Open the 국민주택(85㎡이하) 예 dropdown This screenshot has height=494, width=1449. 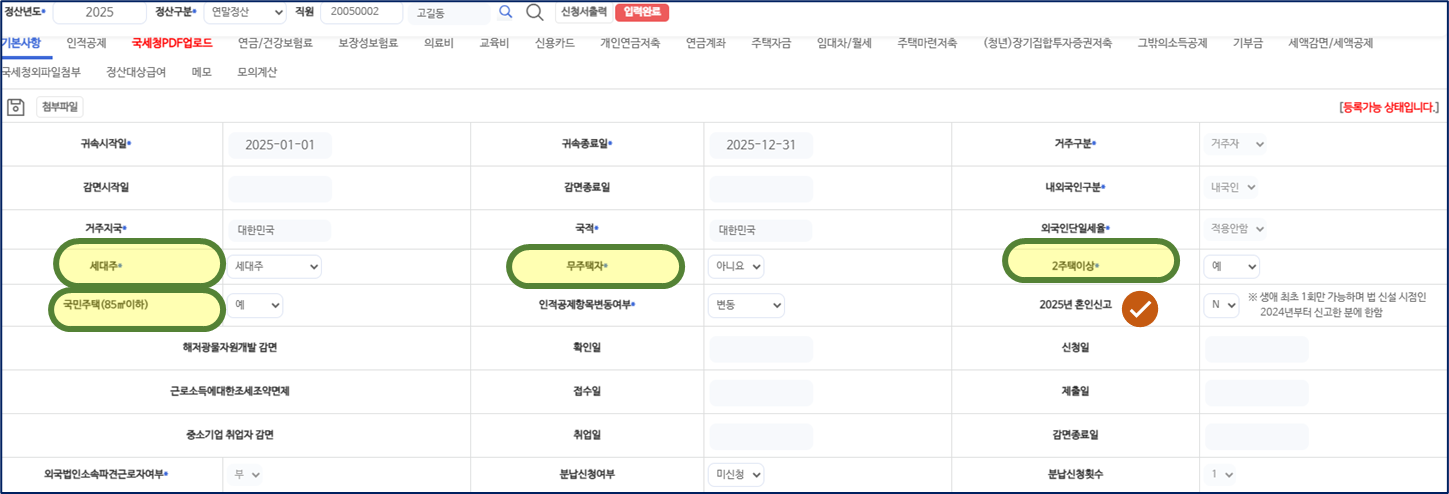pyautogui.click(x=255, y=305)
